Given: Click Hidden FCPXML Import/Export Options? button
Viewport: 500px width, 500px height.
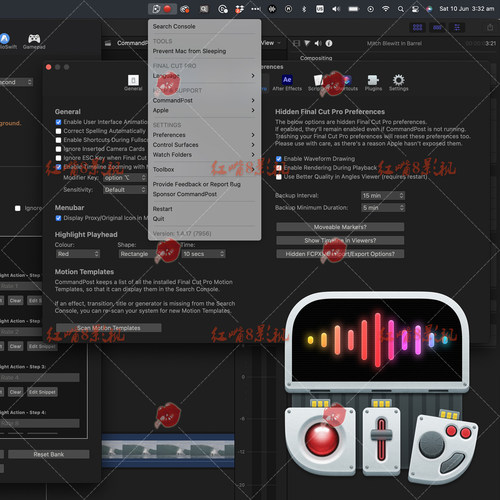Looking at the screenshot, I should click(x=340, y=254).
